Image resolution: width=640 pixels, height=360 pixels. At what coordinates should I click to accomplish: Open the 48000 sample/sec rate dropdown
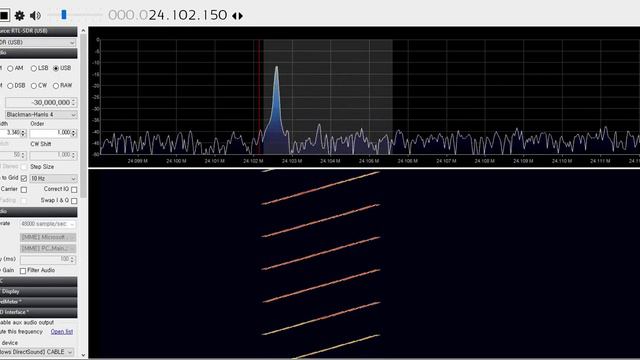pyautogui.click(x=48, y=224)
